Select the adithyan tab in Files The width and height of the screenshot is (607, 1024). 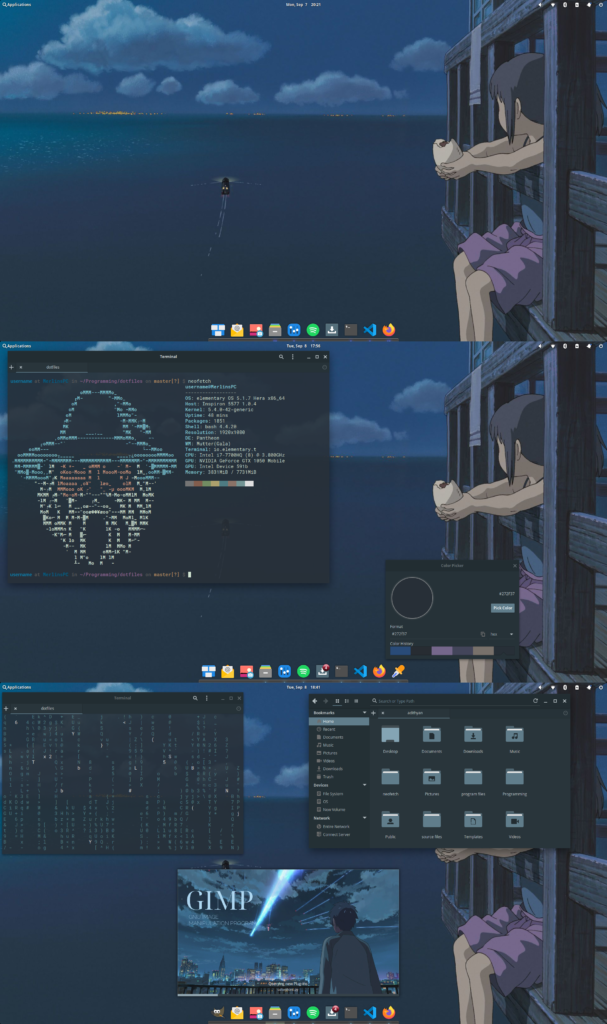415,712
